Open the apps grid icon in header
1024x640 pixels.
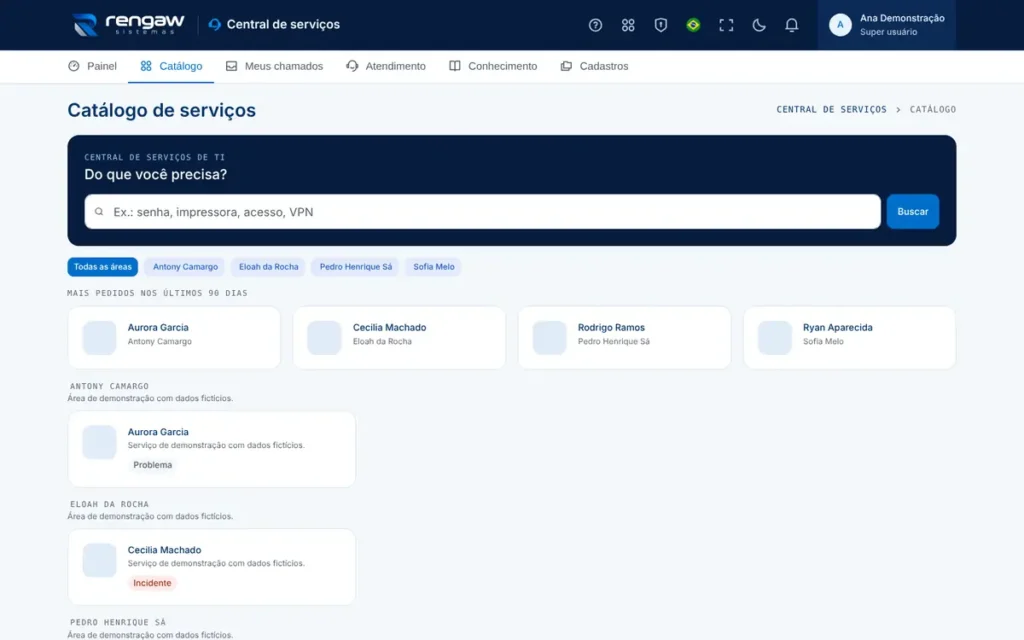[x=628, y=25]
